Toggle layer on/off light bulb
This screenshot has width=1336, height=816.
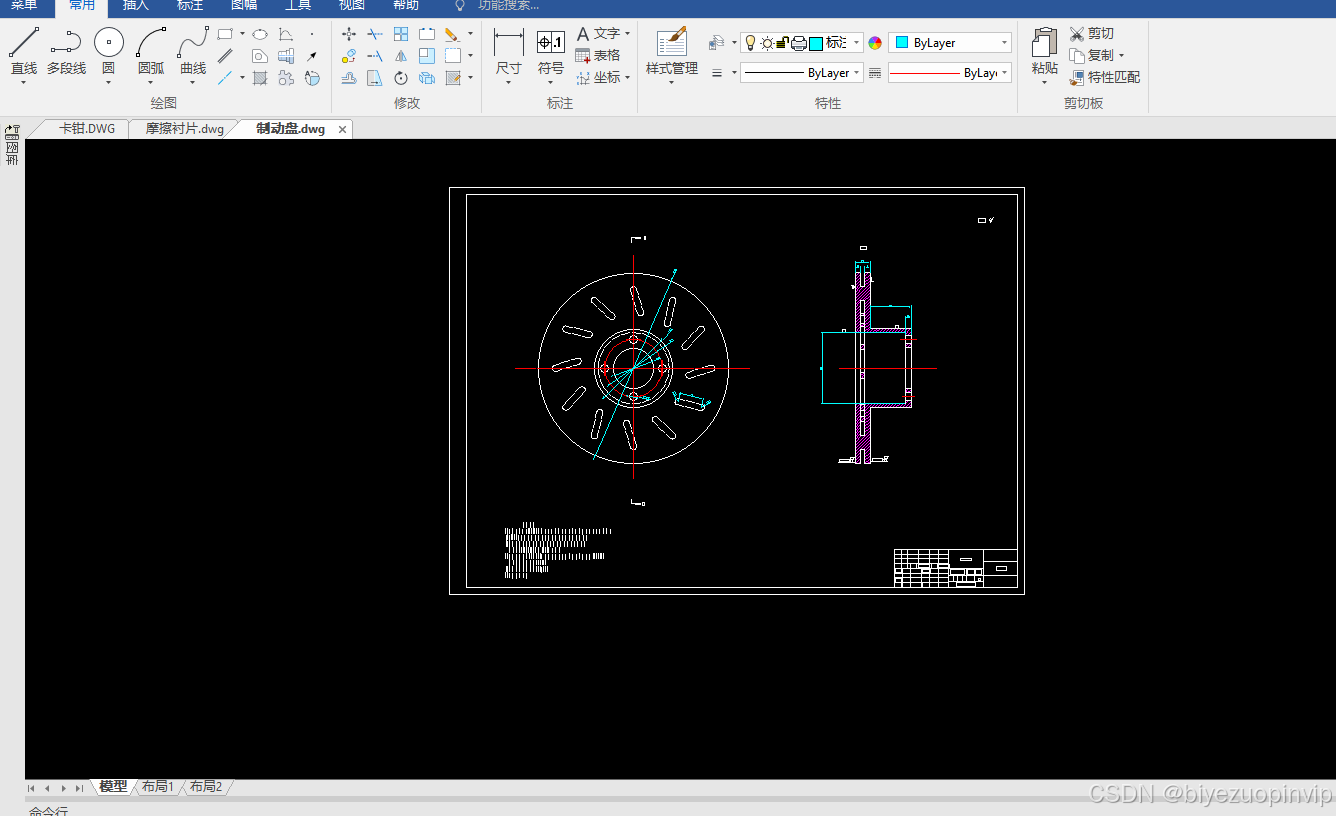click(751, 43)
